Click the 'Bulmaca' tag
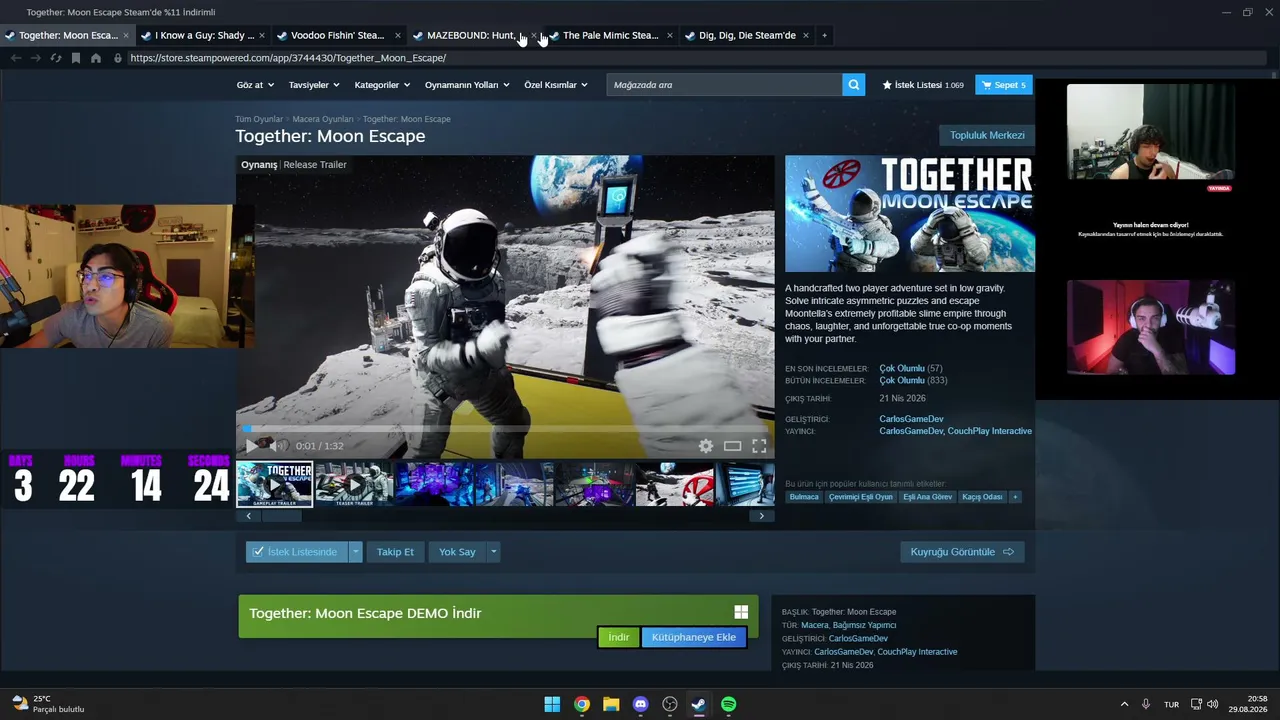The height and width of the screenshot is (720, 1280). [x=804, y=497]
